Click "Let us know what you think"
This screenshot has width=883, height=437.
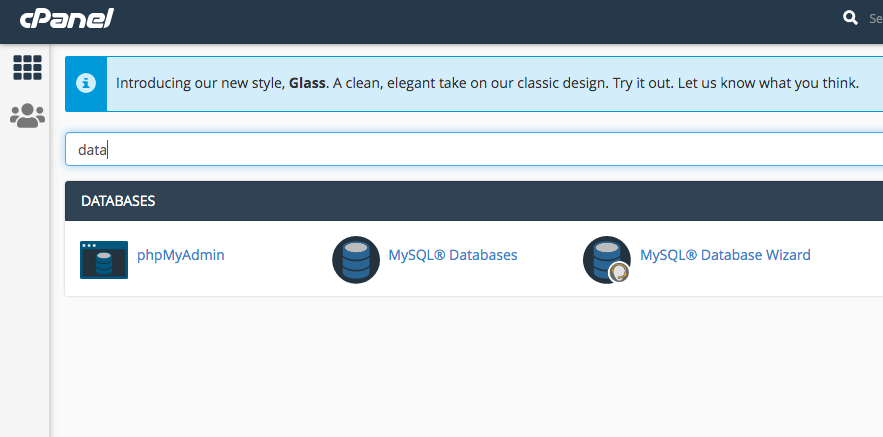[x=768, y=83]
